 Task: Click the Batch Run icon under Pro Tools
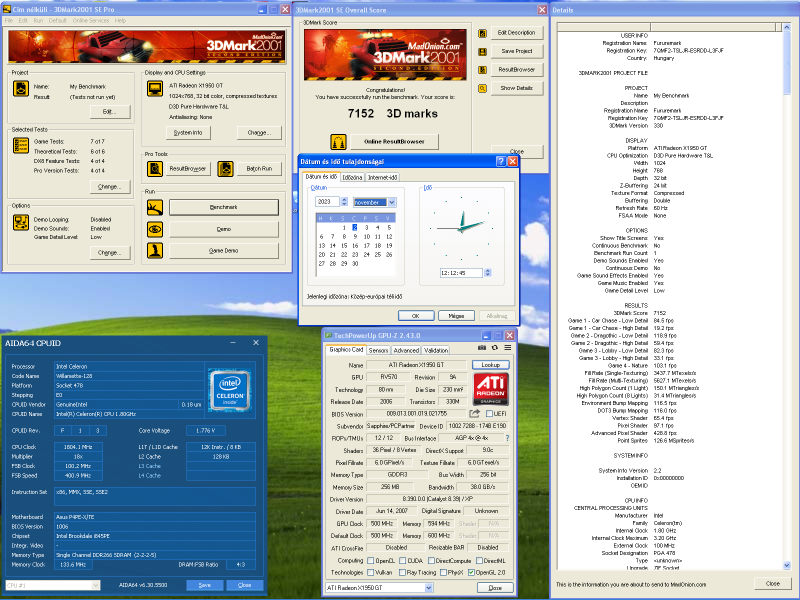click(226, 168)
